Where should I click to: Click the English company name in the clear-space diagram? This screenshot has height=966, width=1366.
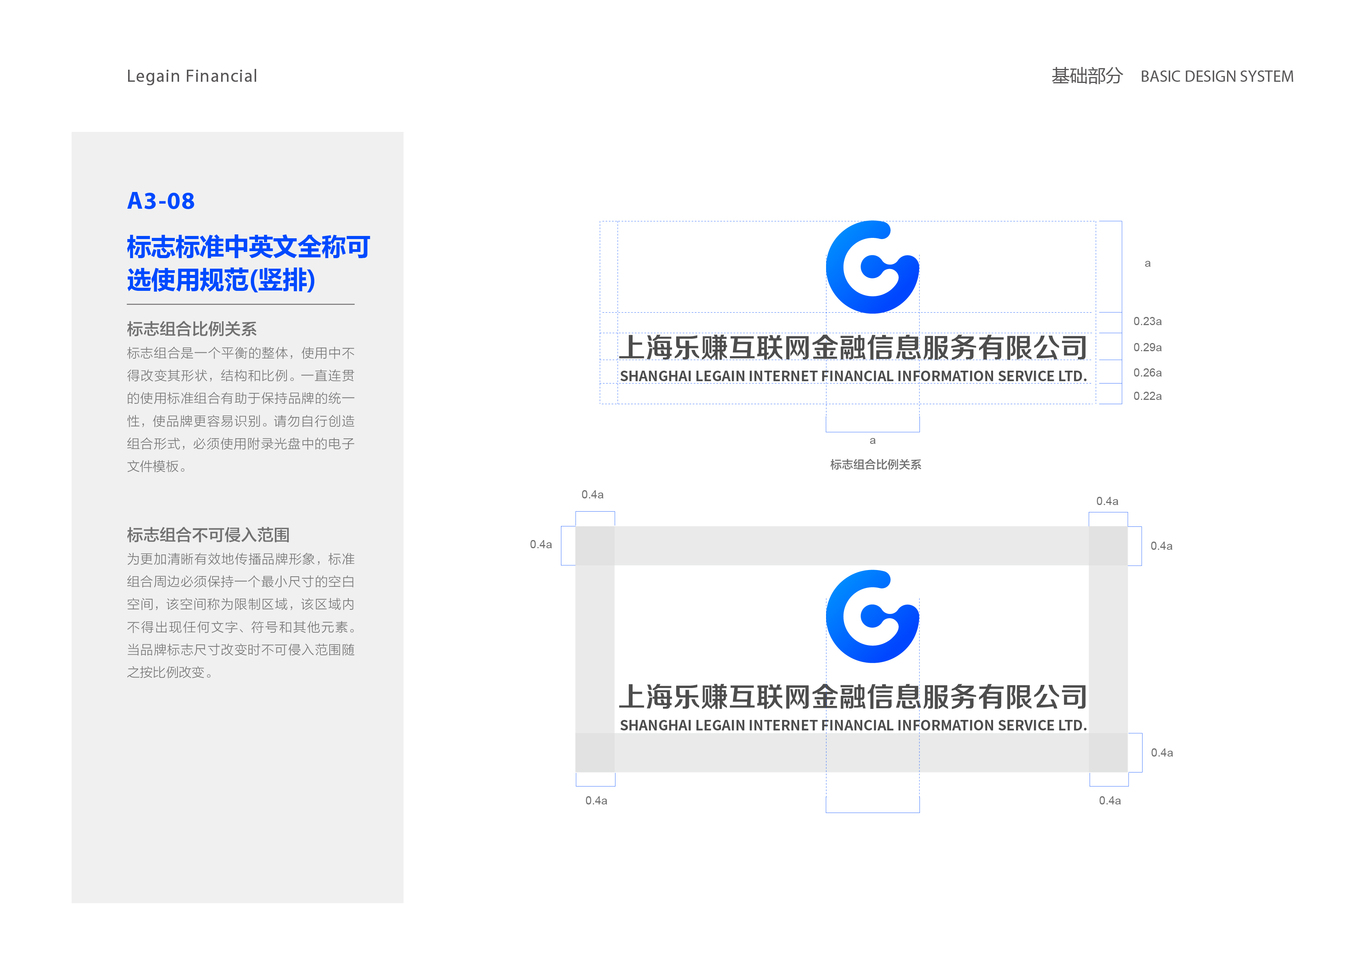[x=853, y=725]
